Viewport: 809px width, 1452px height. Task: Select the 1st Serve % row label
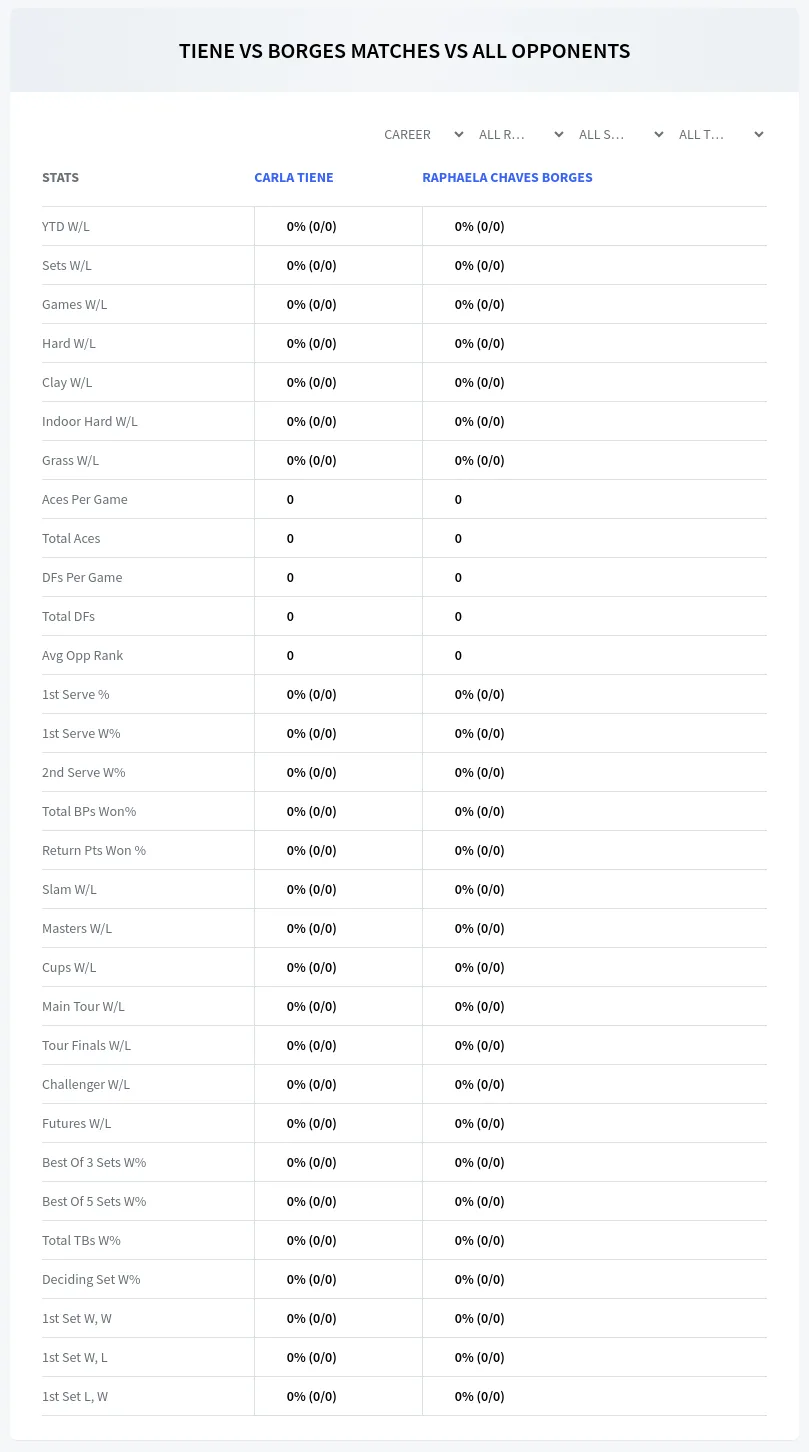pyautogui.click(x=76, y=694)
